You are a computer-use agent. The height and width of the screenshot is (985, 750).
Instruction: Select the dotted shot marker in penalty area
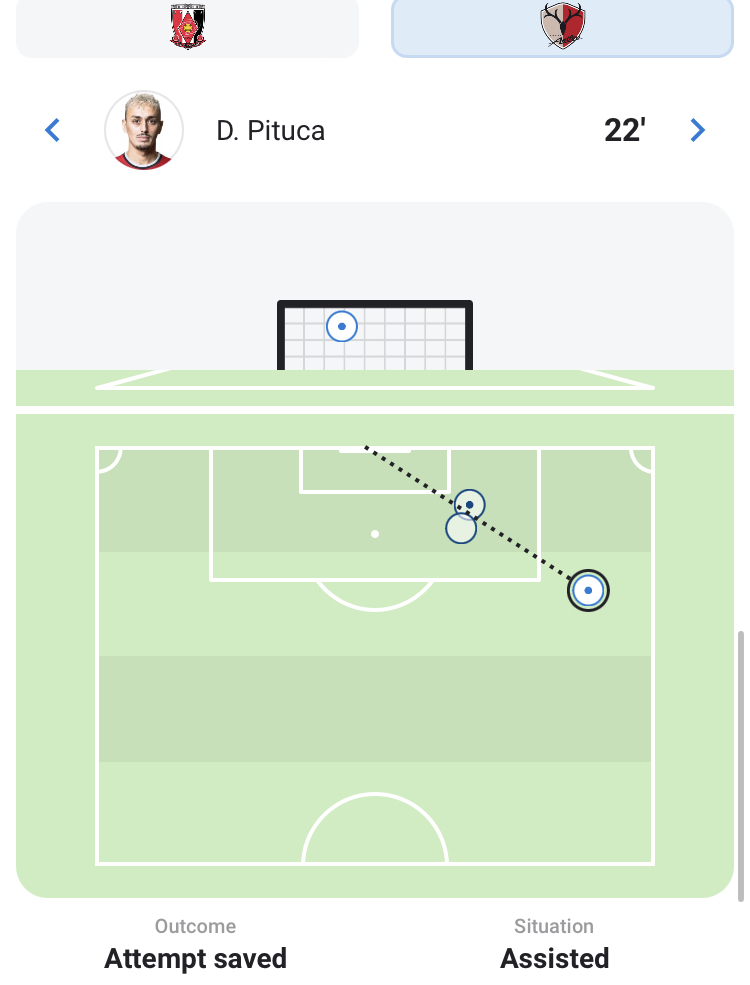(470, 505)
